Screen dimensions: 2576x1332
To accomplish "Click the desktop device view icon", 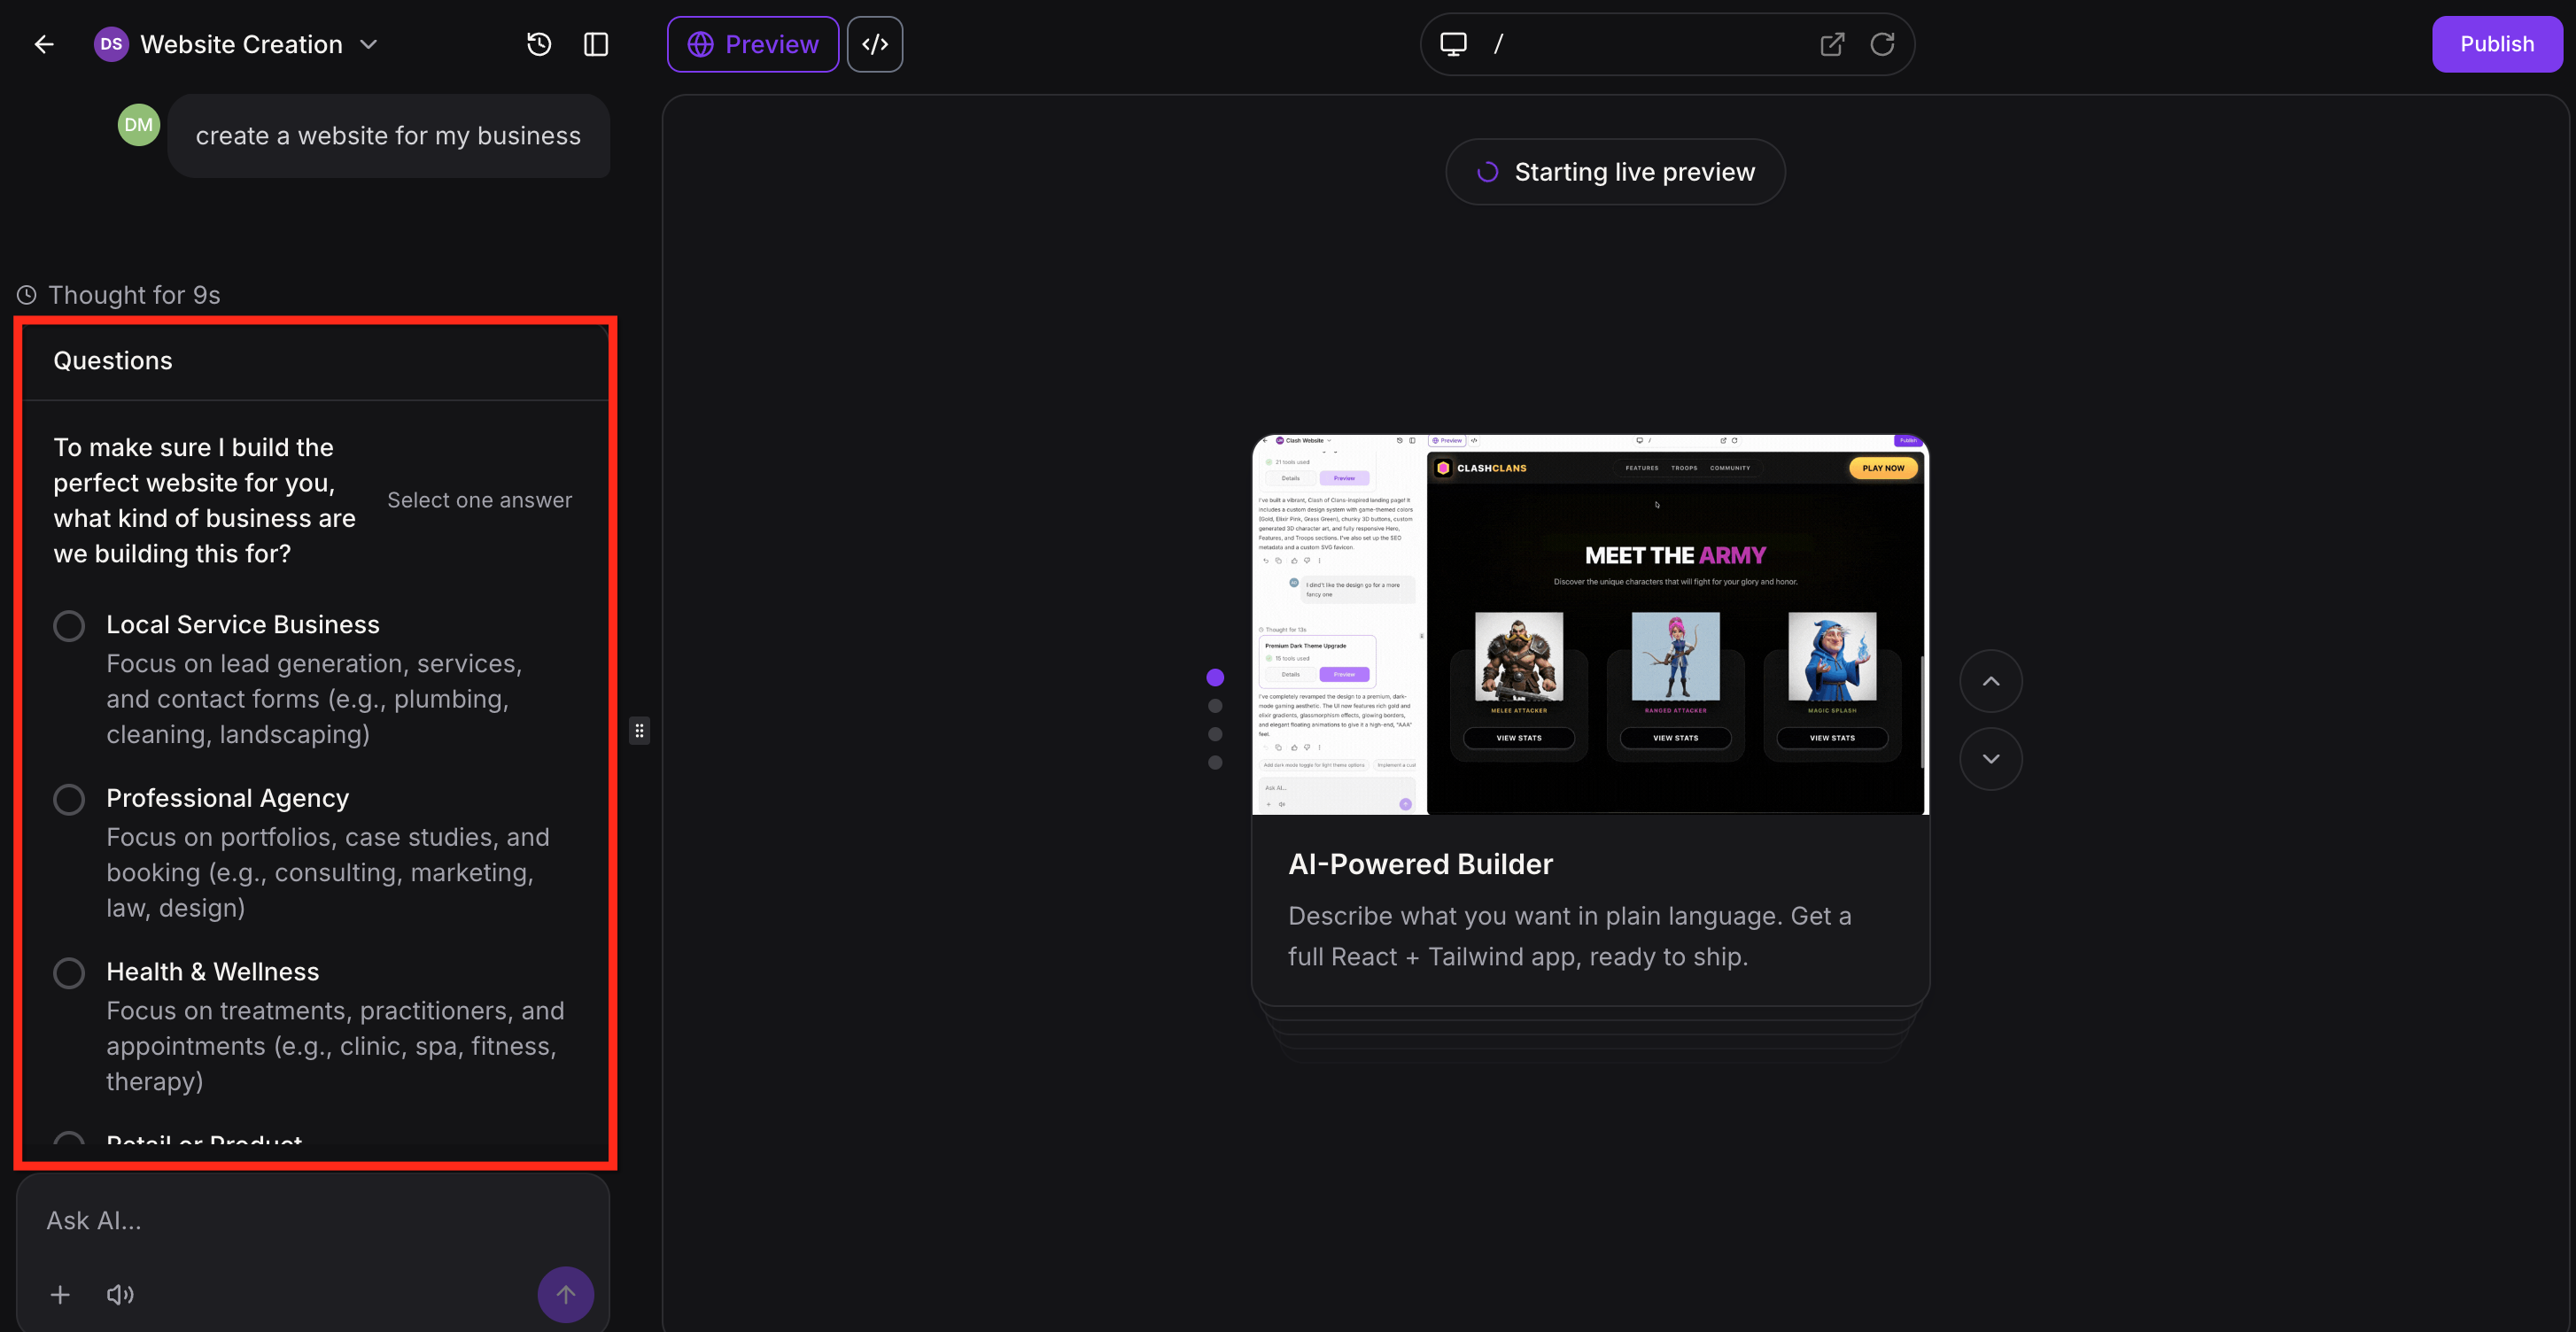I will click(x=1453, y=44).
